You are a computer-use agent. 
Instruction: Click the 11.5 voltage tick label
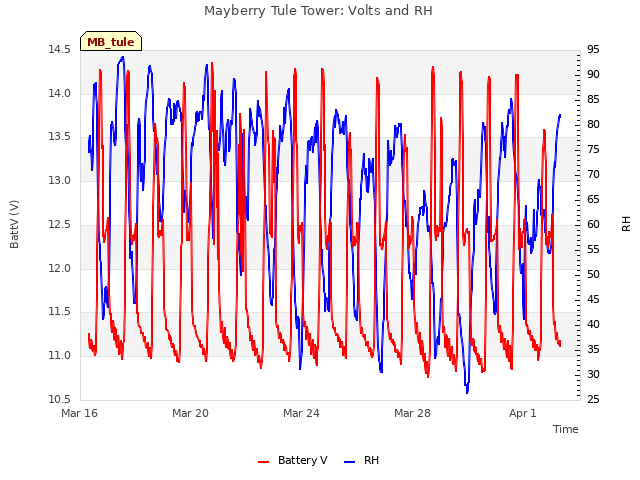(60, 311)
